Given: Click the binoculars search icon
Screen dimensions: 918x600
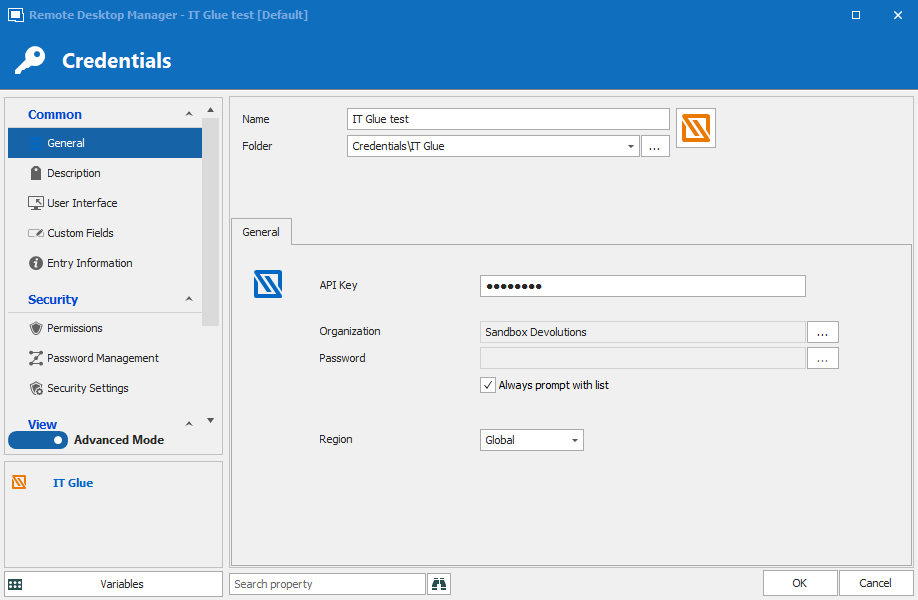Looking at the screenshot, I should (x=439, y=584).
